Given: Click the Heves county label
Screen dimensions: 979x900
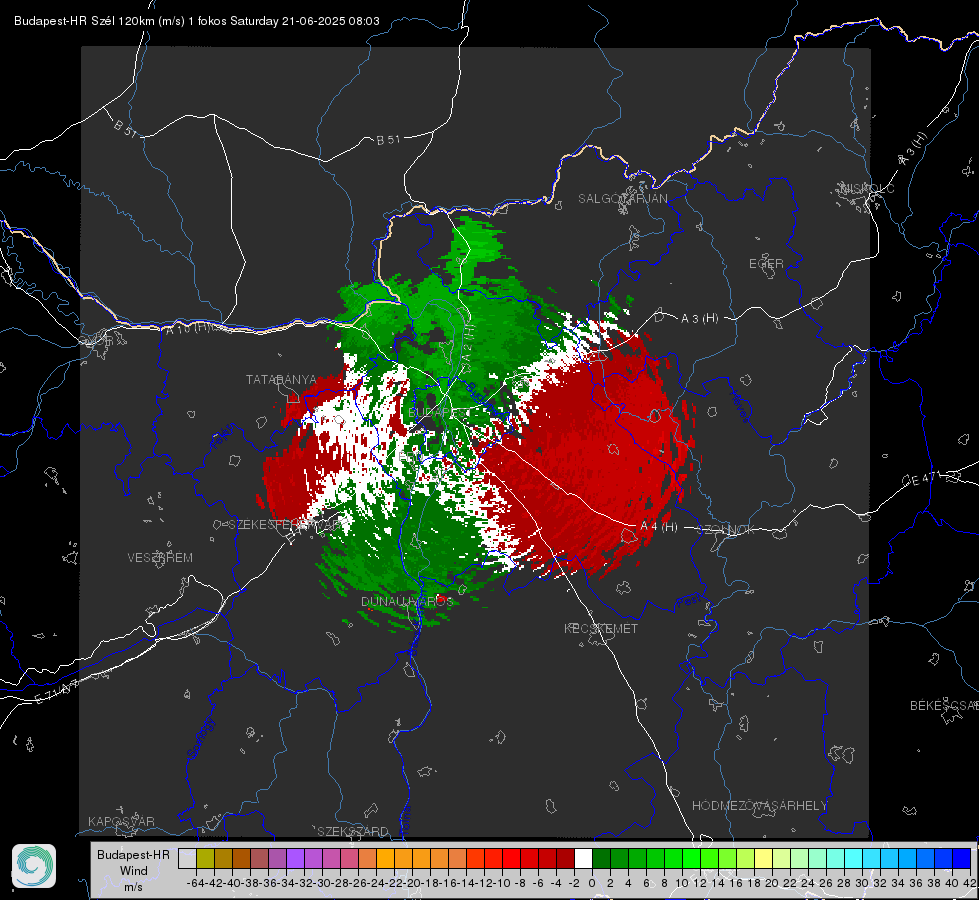Looking at the screenshot, I should [x=740, y=406].
